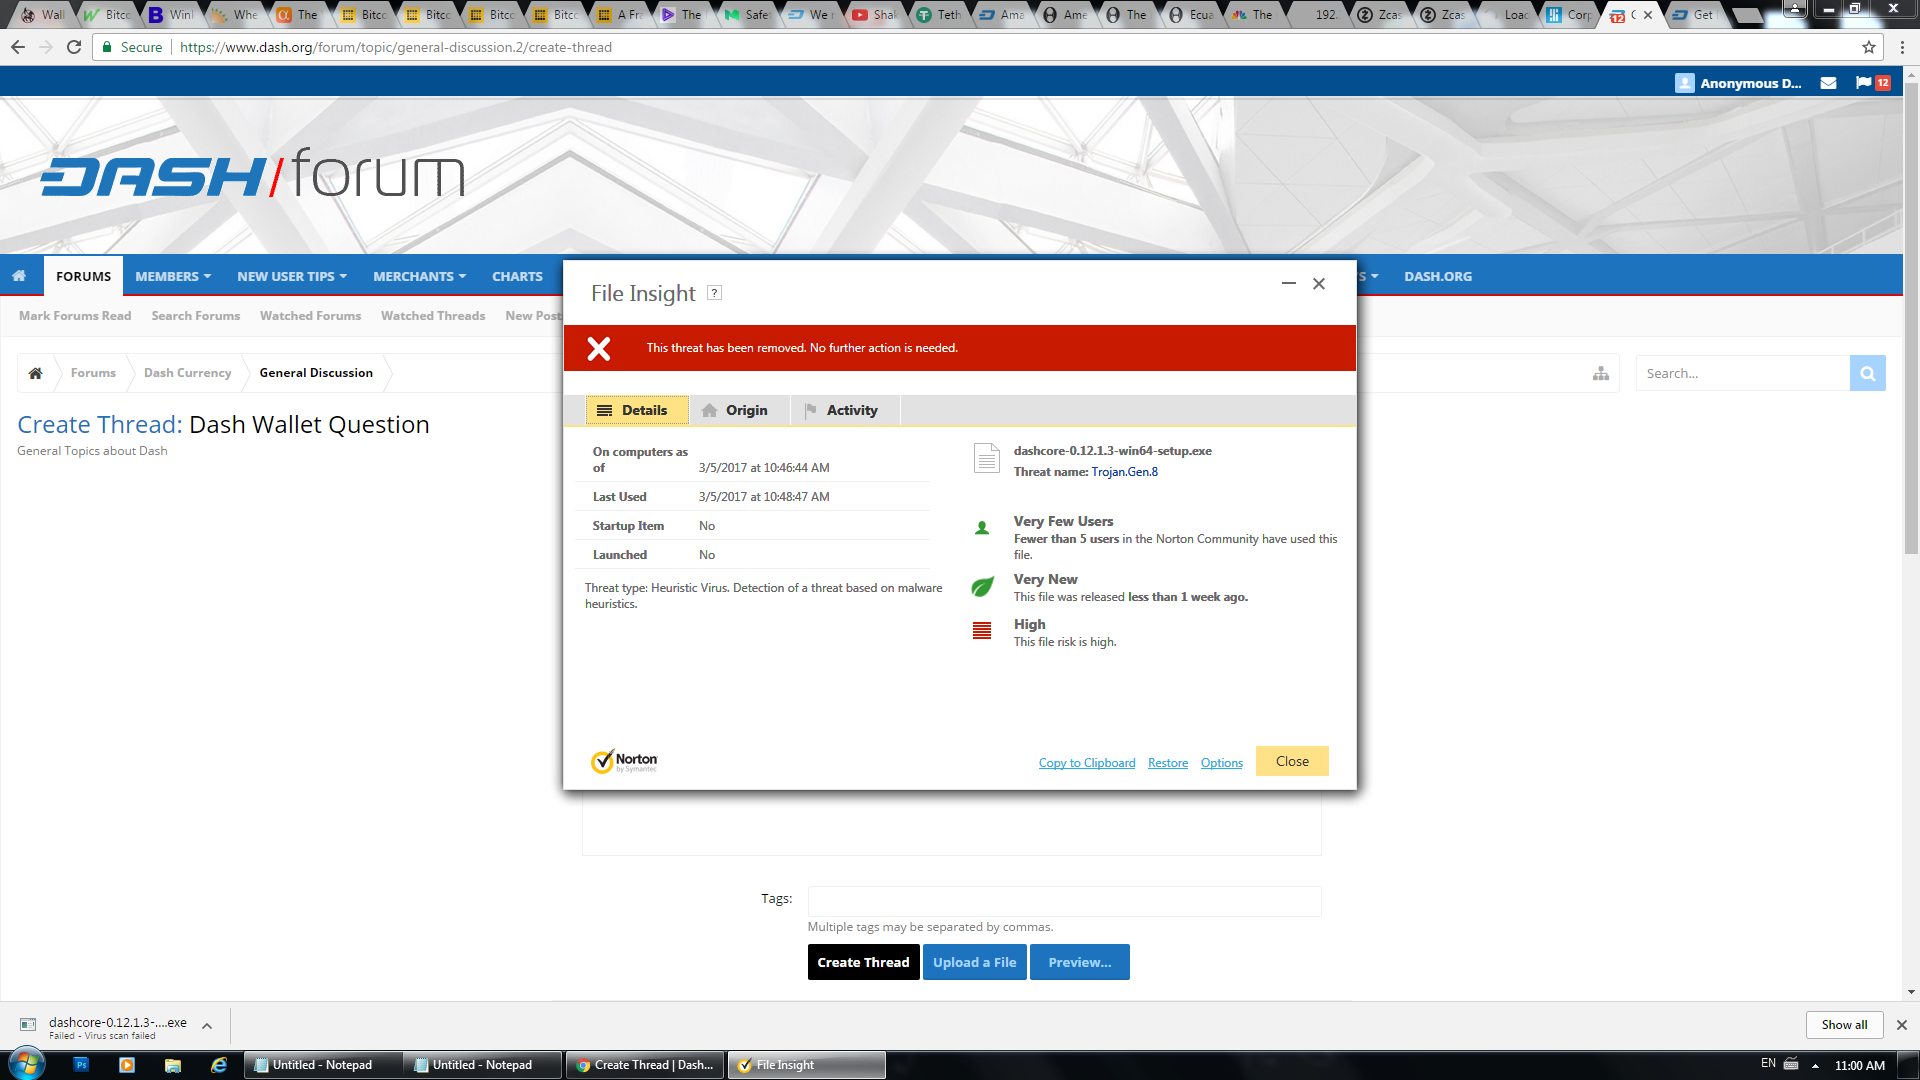
Task: Minimize the File Insight dialog
Action: coord(1289,284)
